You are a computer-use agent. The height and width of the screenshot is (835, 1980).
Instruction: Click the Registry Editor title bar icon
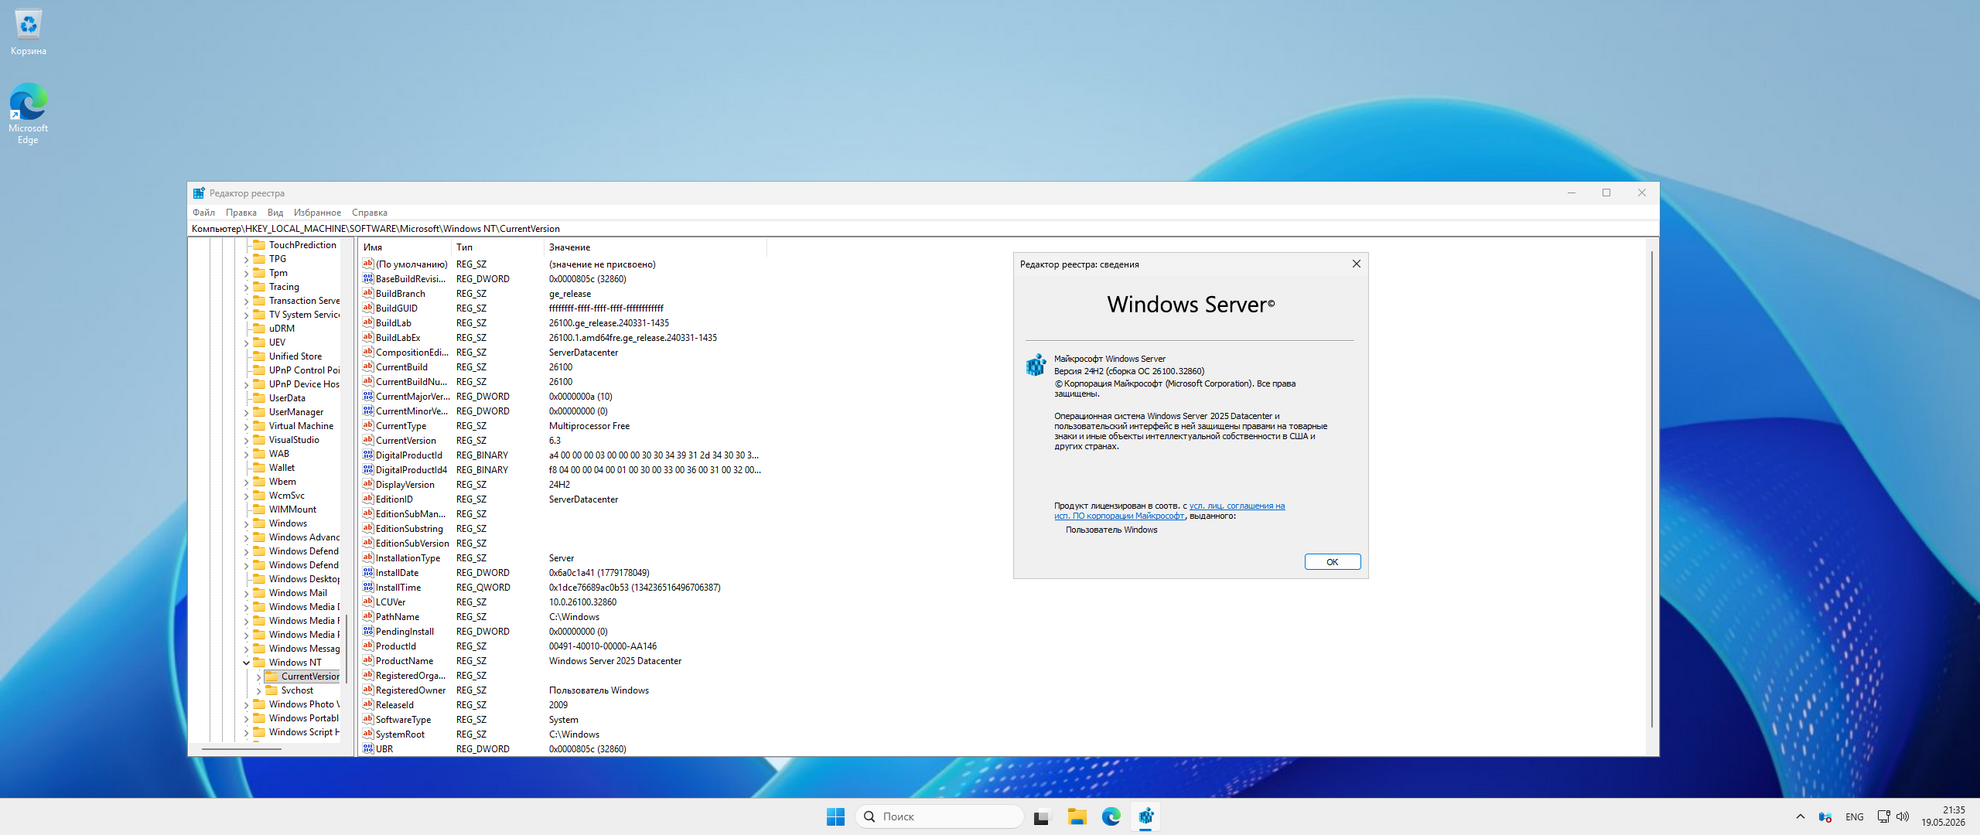(x=199, y=193)
